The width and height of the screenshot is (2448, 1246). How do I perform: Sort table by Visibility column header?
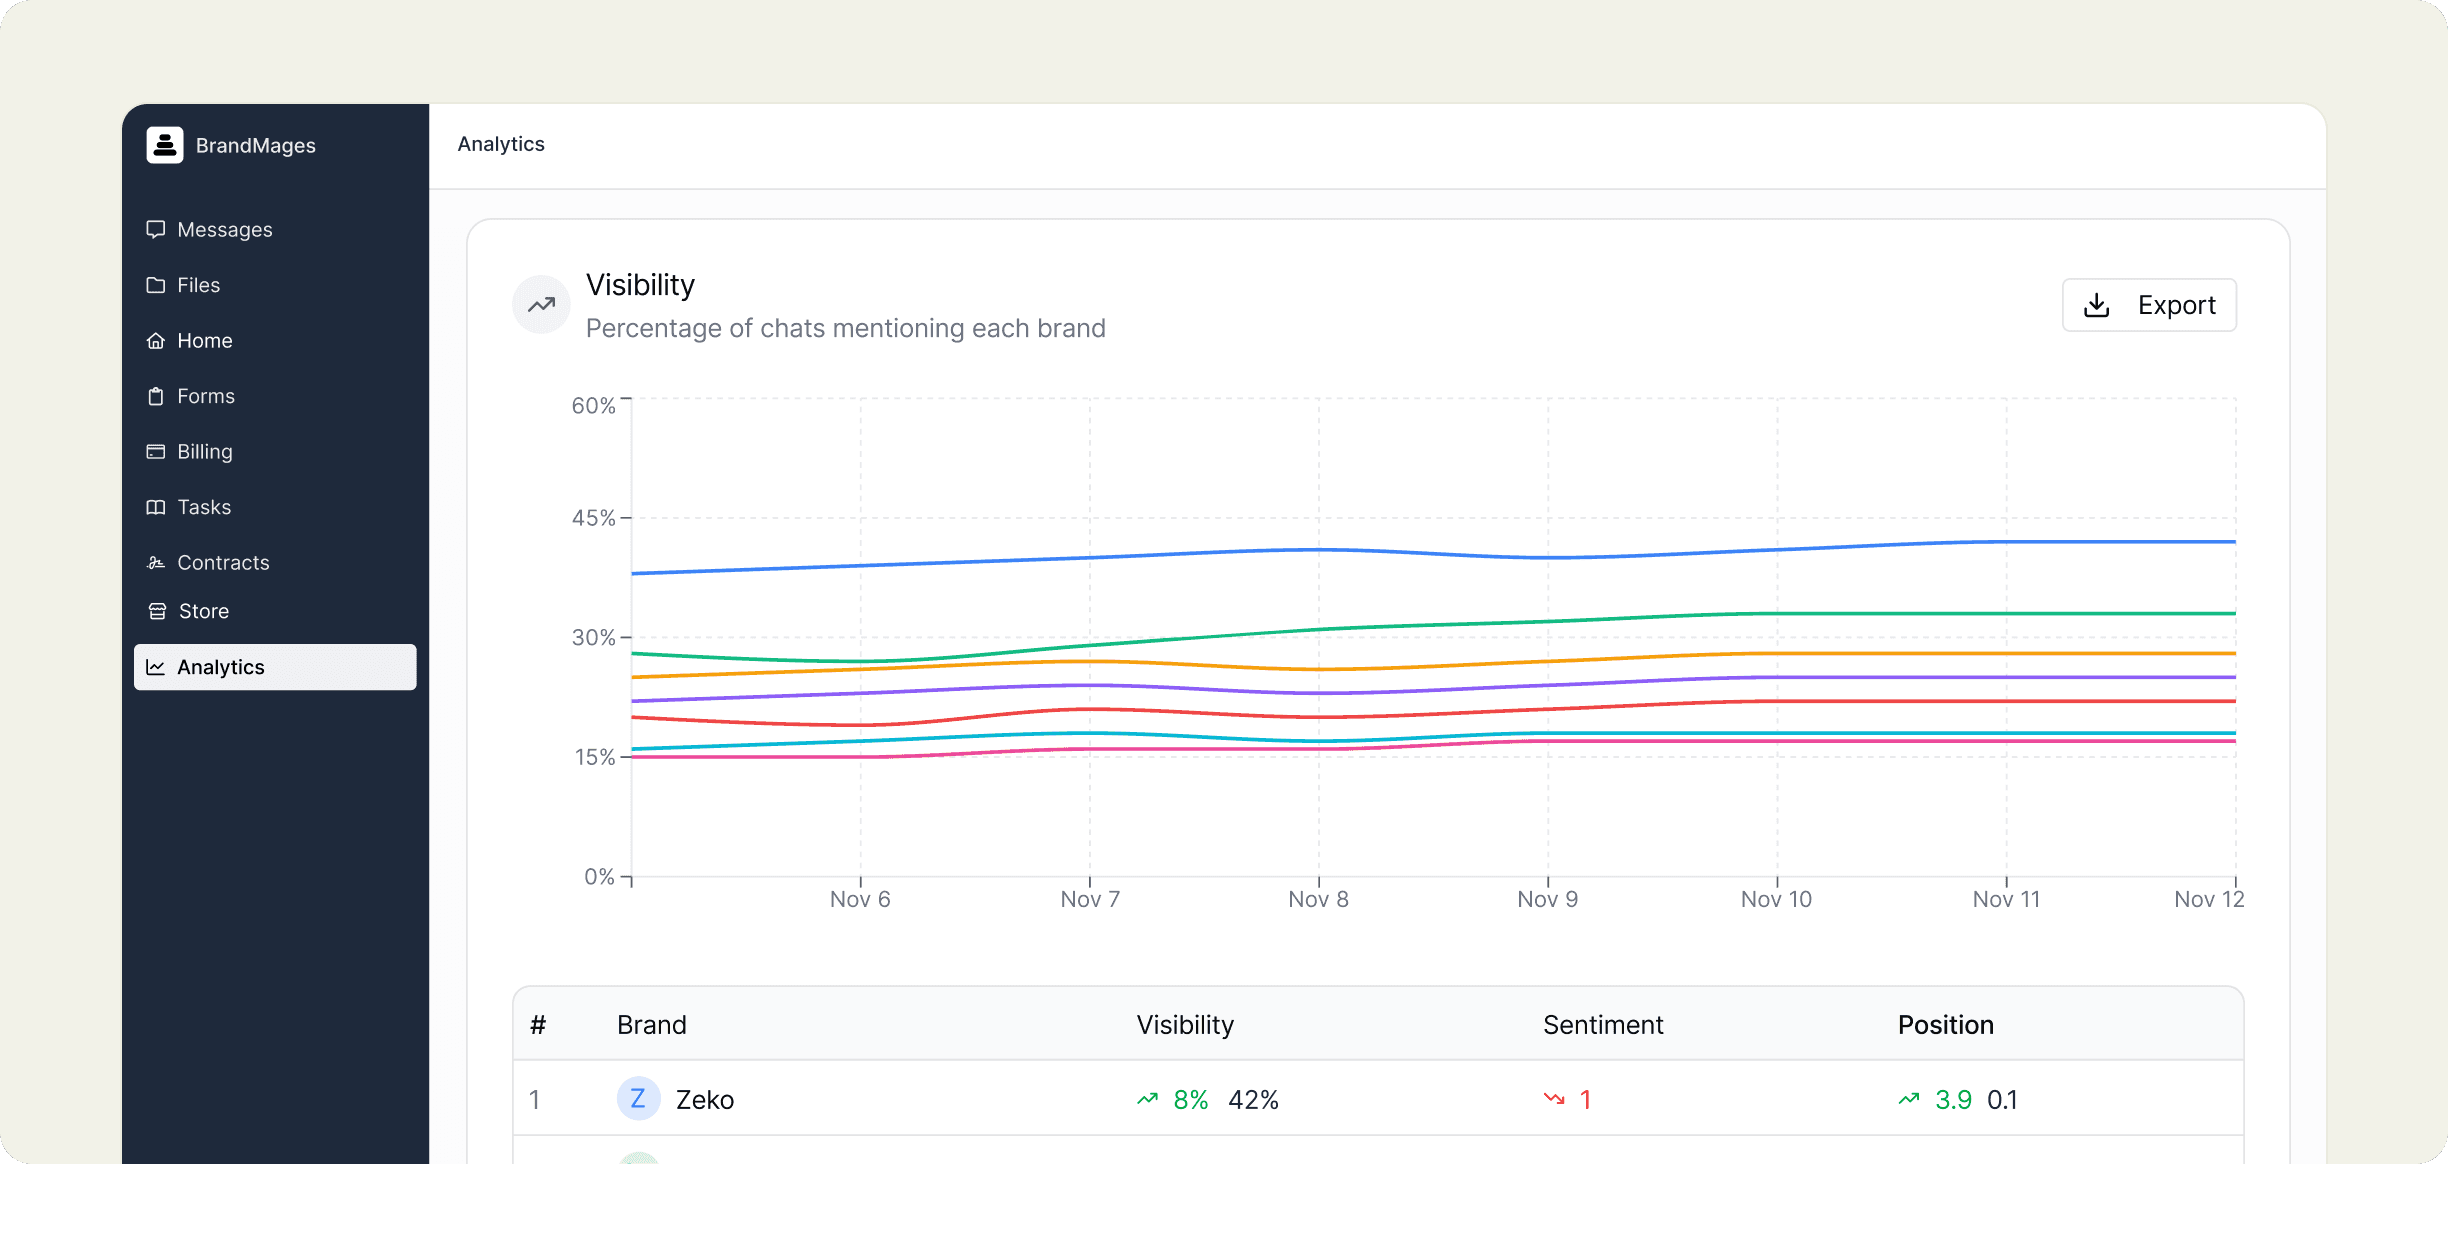click(x=1185, y=1025)
